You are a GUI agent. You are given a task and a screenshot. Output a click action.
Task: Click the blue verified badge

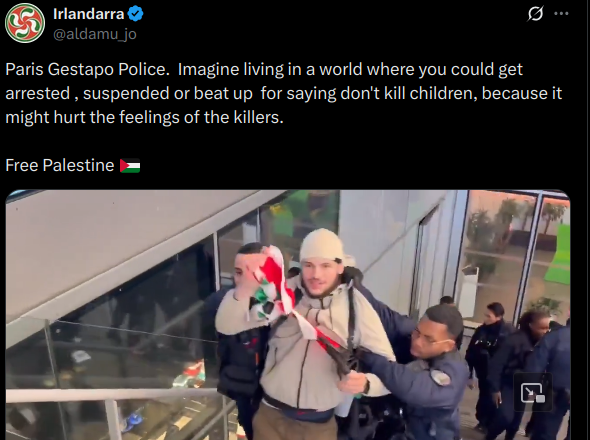[135, 14]
